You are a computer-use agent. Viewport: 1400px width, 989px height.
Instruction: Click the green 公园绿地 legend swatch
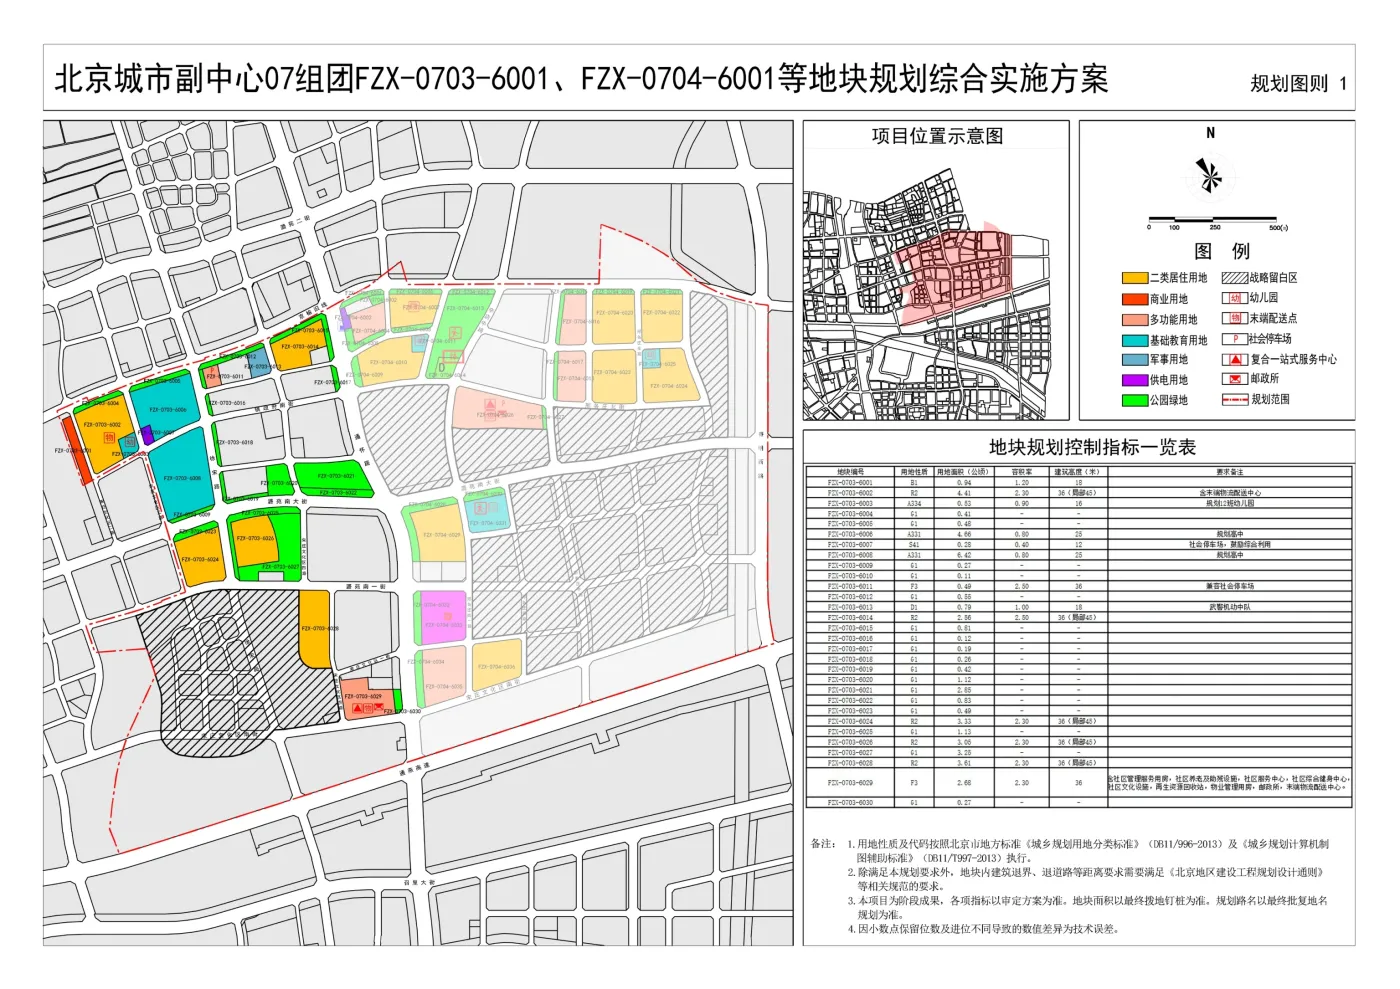pyautogui.click(x=1134, y=400)
